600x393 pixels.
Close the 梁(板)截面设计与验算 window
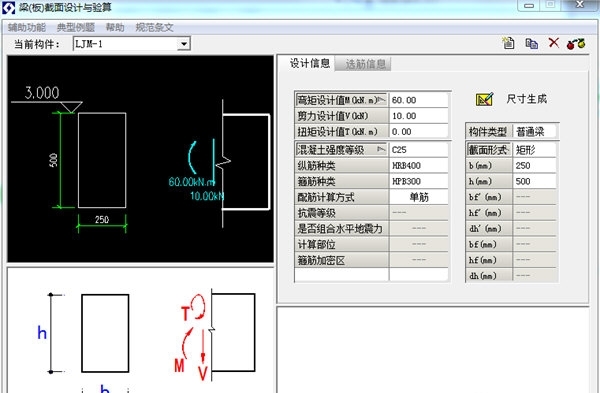click(x=580, y=5)
